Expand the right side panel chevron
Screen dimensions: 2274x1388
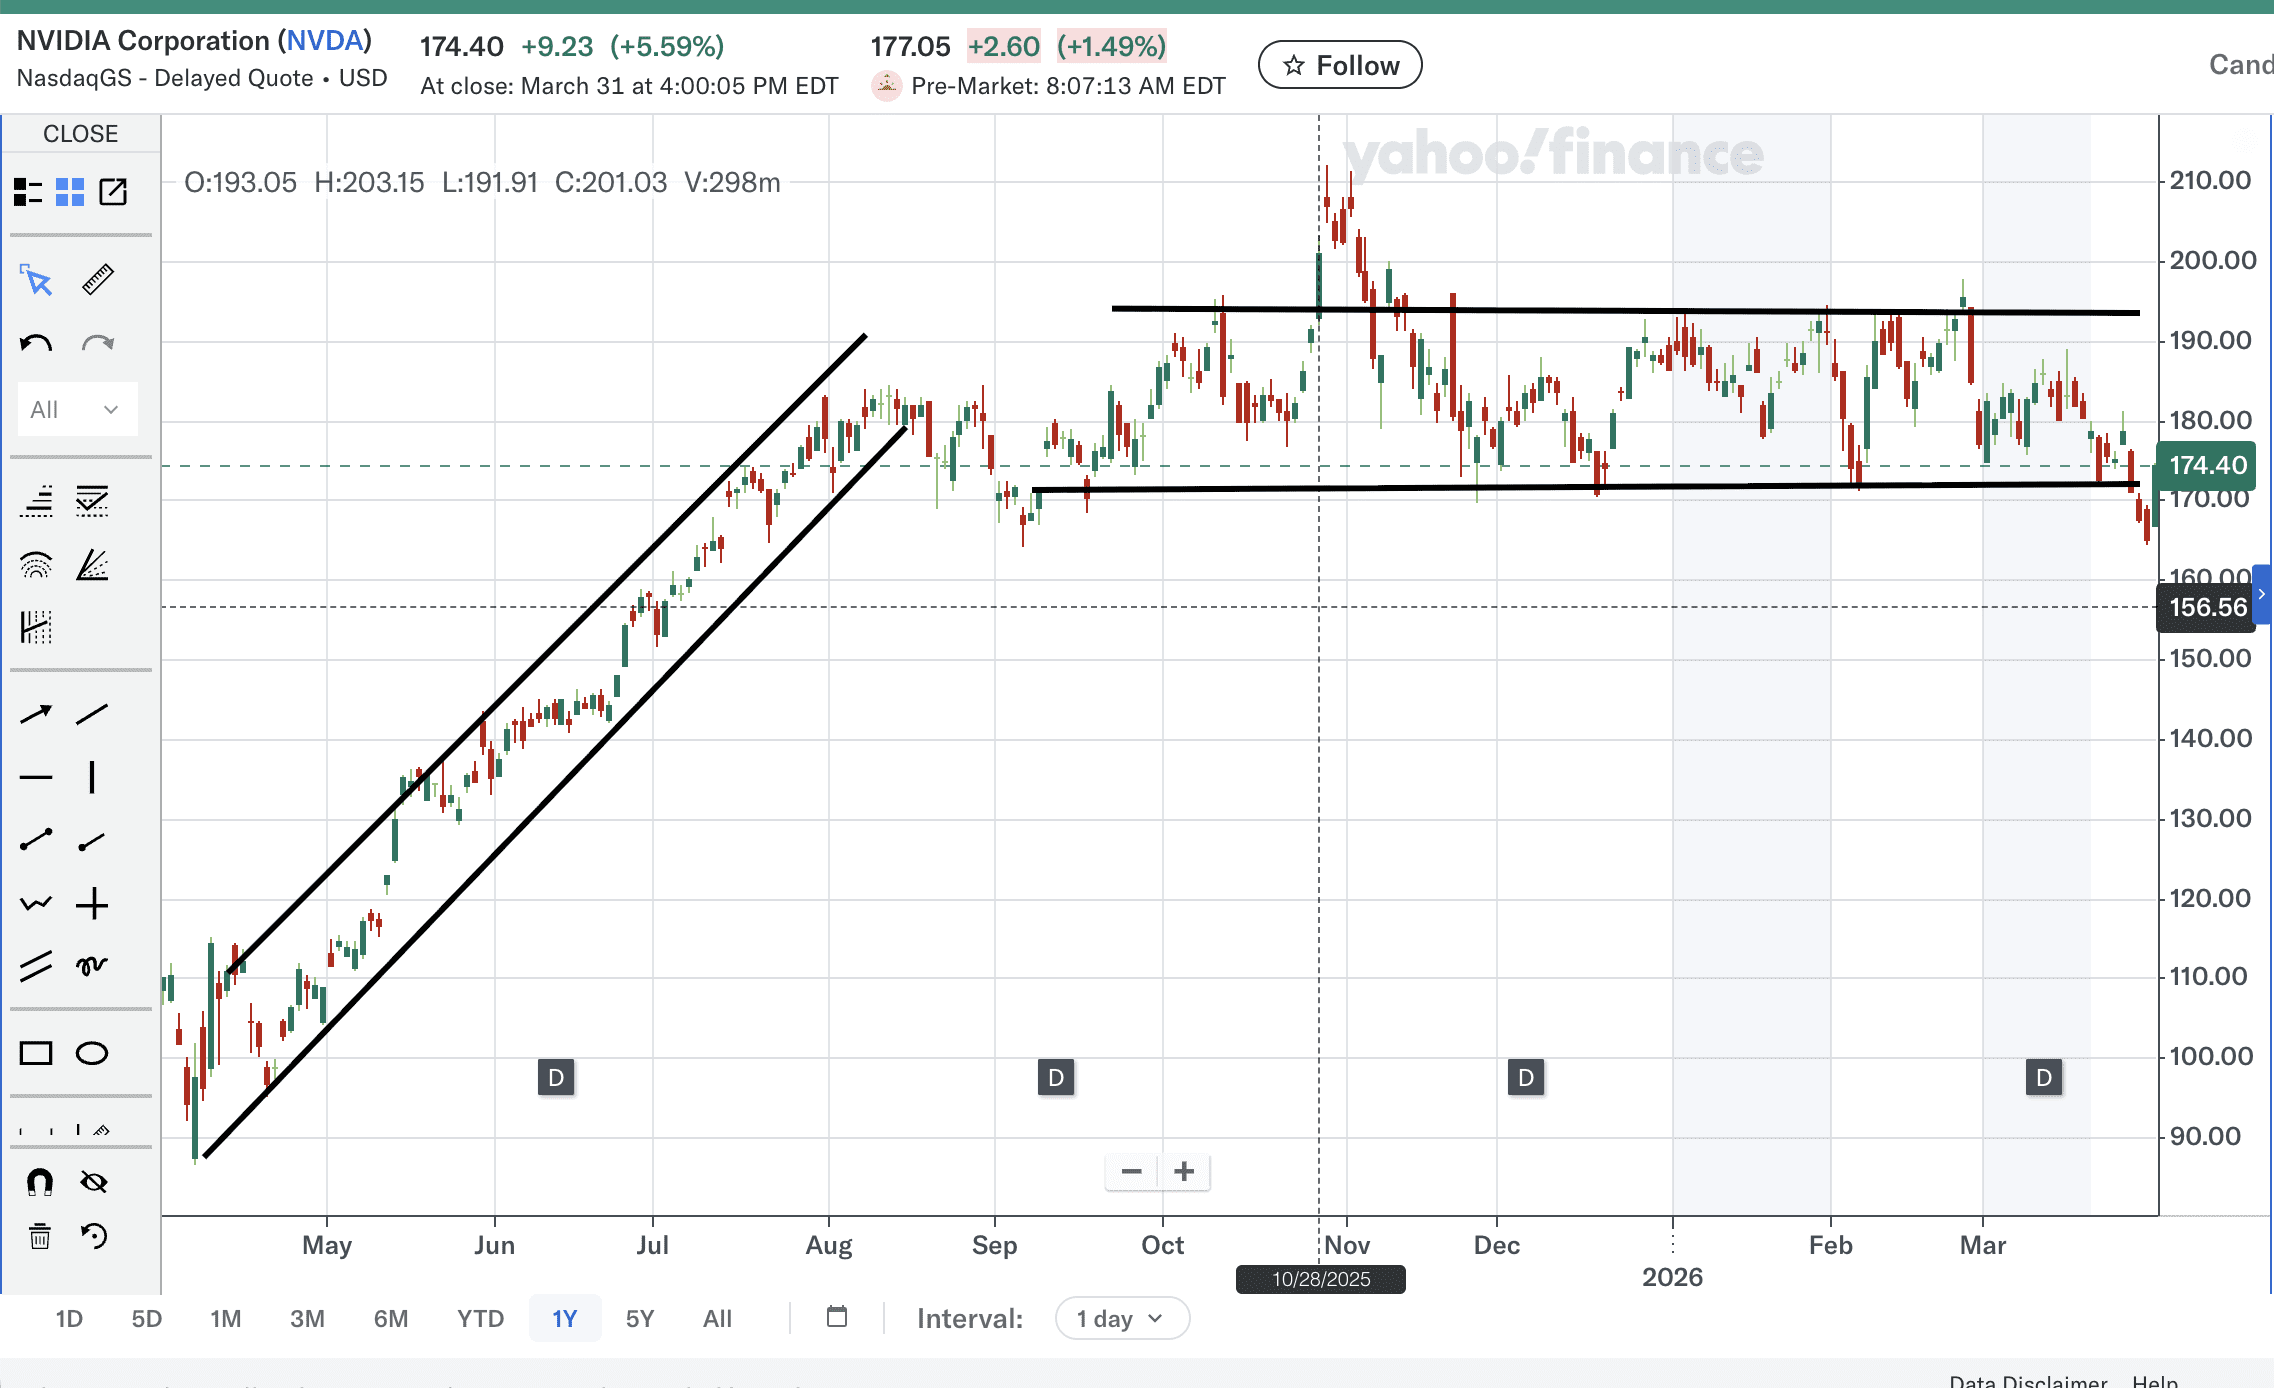click(2262, 594)
